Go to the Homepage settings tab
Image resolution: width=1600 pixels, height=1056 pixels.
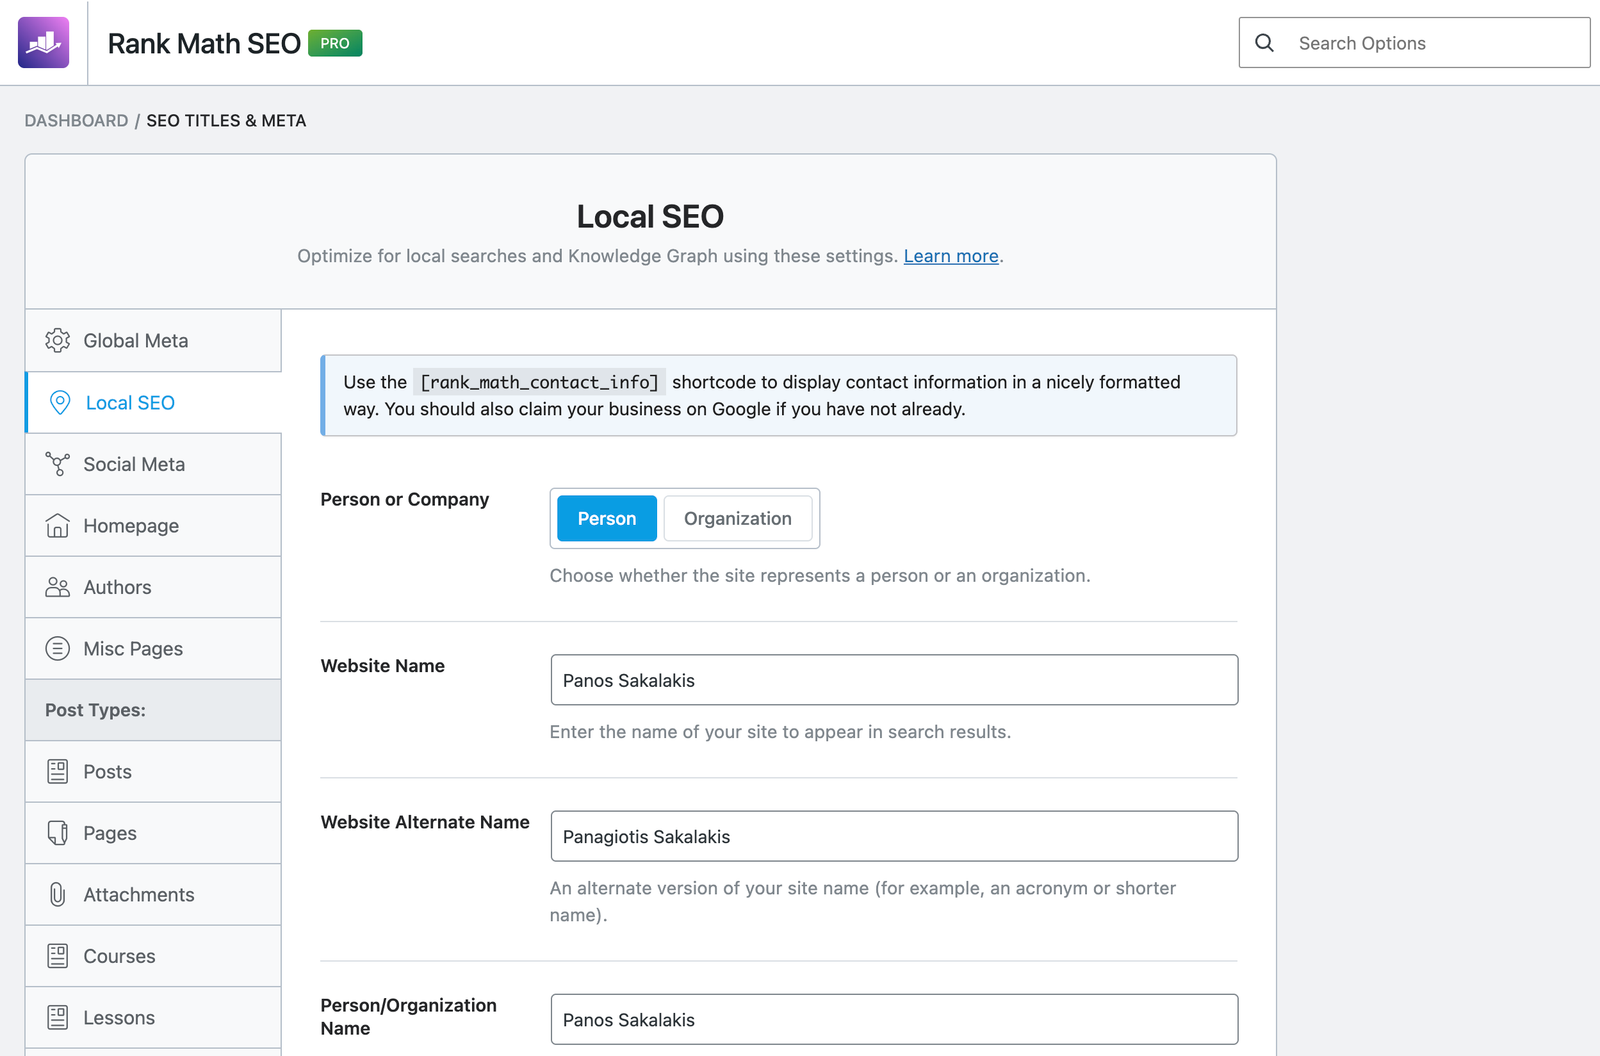click(153, 526)
